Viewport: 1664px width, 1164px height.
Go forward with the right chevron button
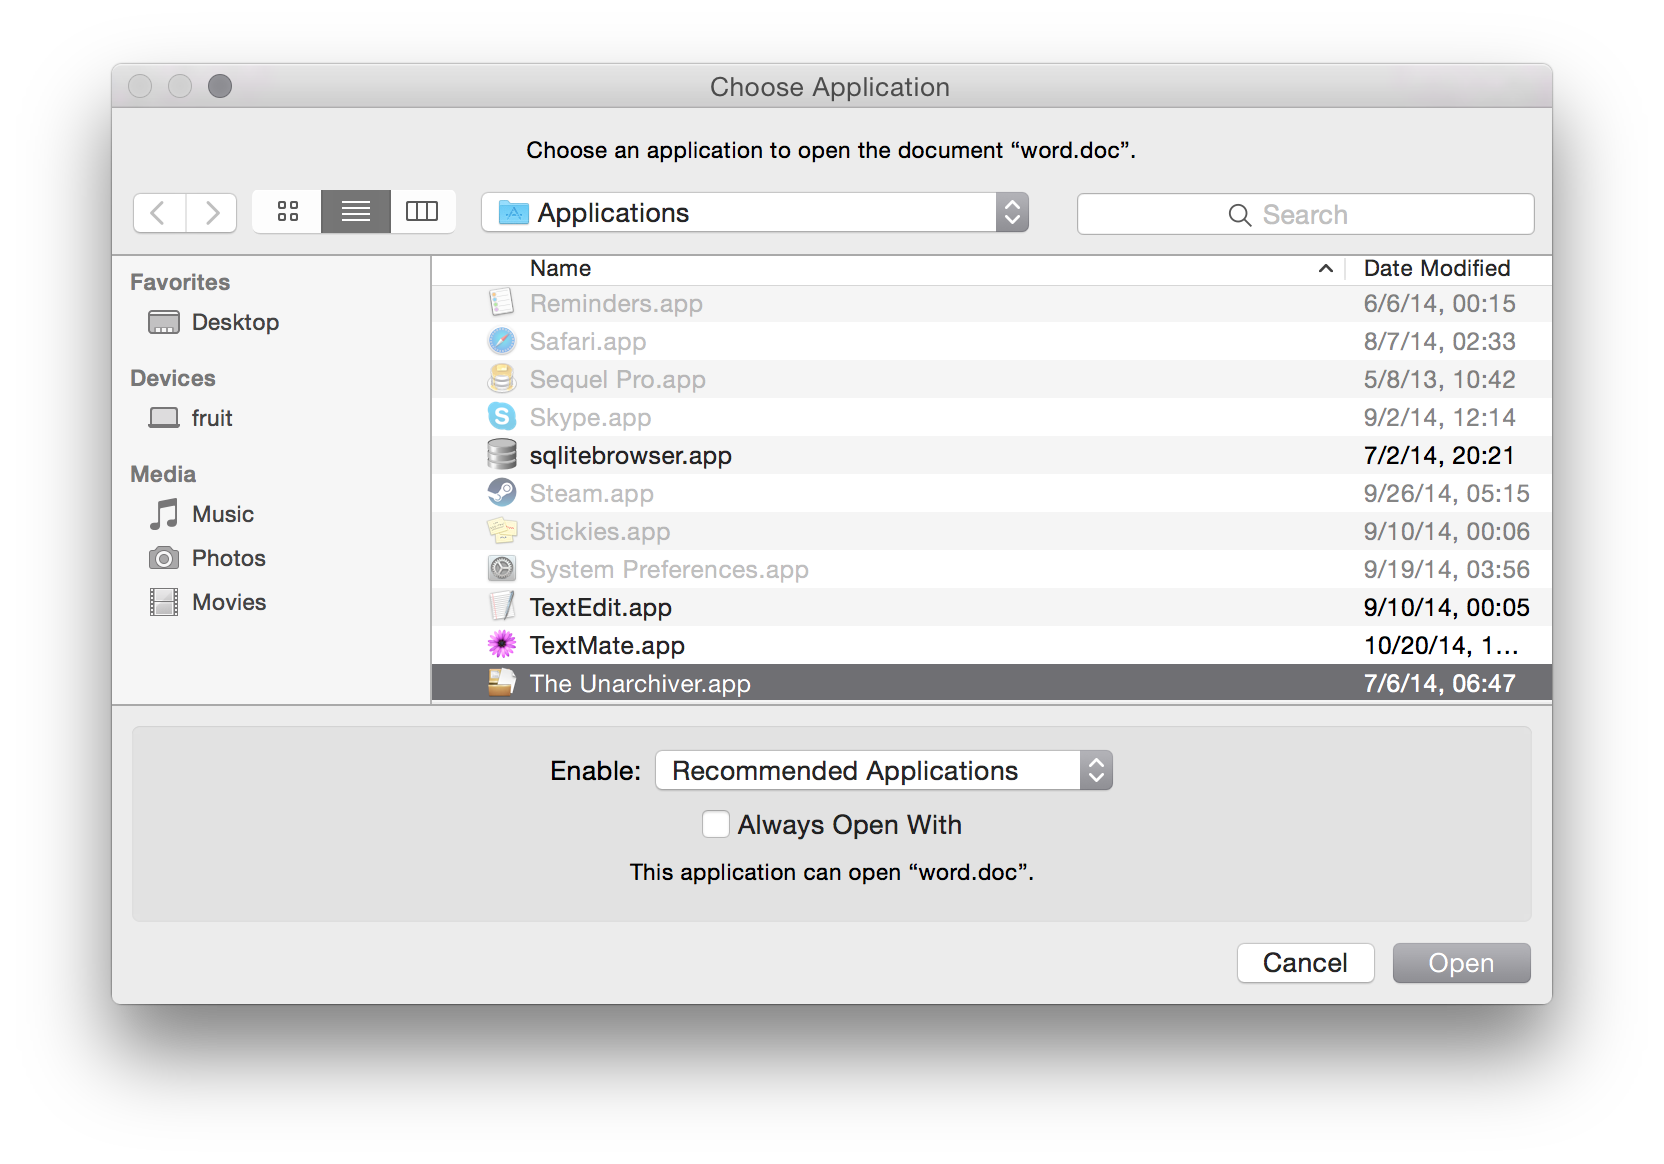pyautogui.click(x=211, y=213)
